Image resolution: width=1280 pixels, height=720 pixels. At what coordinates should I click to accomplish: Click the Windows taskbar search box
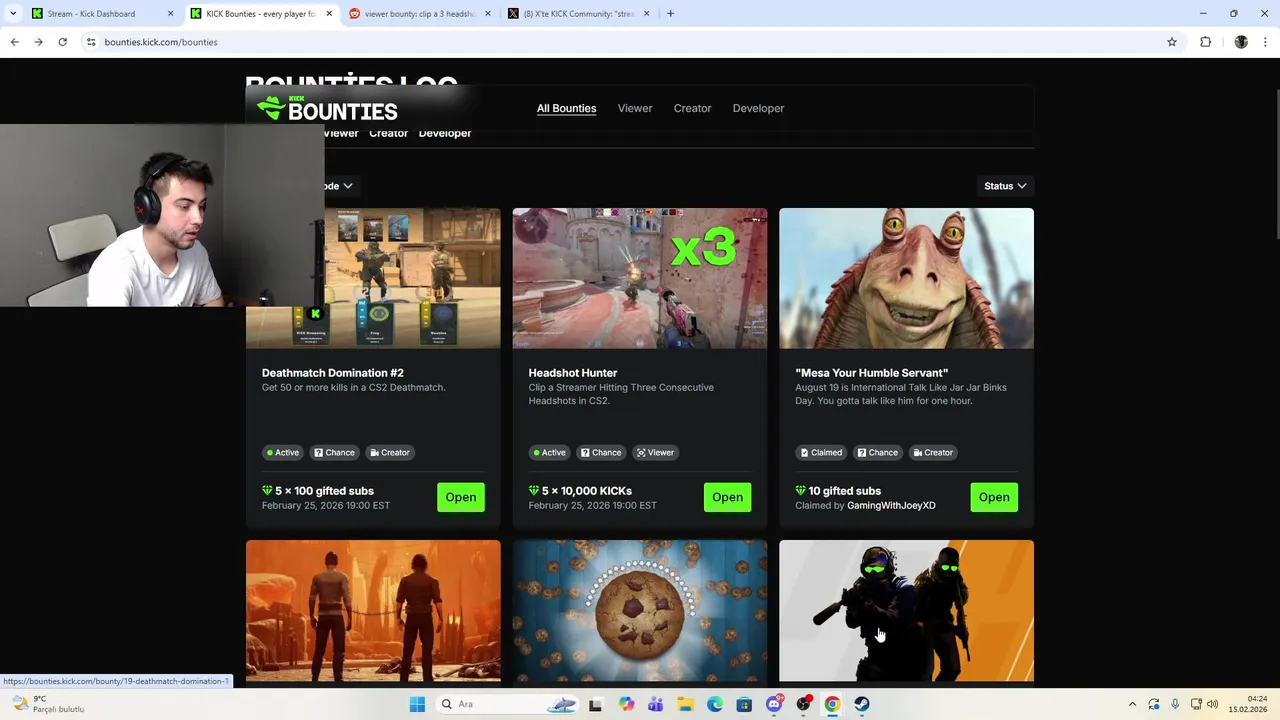click(507, 704)
